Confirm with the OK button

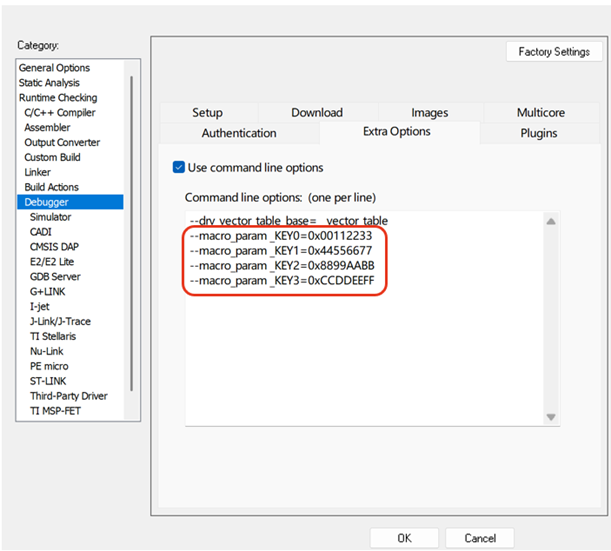[x=404, y=538]
